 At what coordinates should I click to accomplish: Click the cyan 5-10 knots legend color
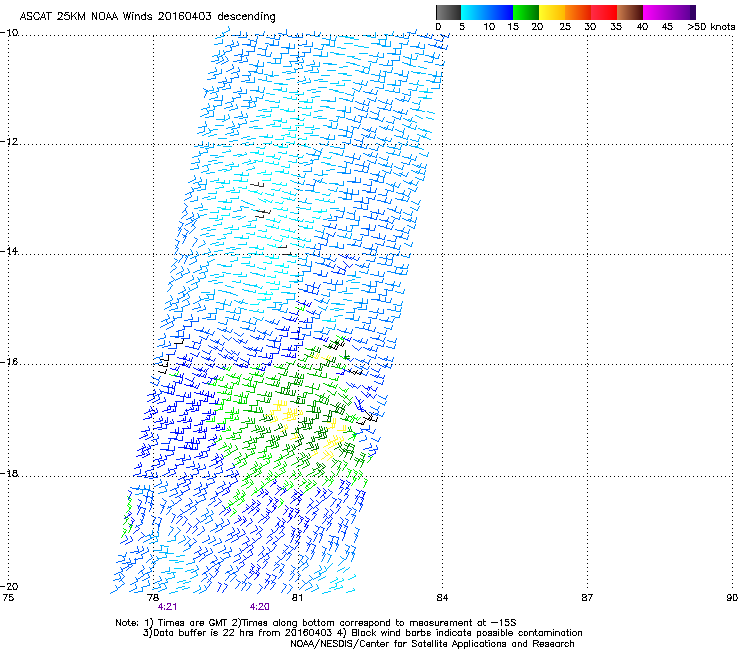(x=474, y=12)
